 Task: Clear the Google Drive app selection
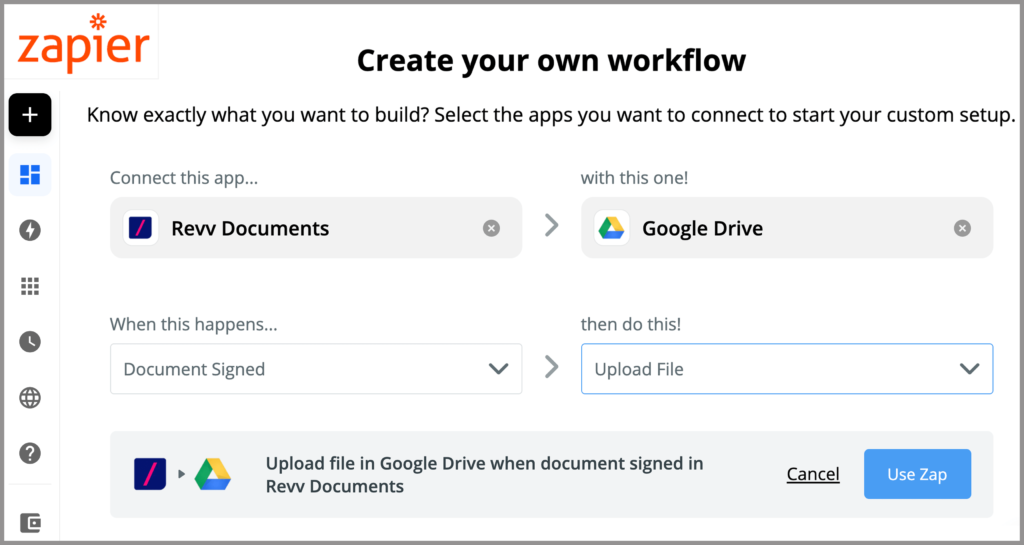pos(962,228)
